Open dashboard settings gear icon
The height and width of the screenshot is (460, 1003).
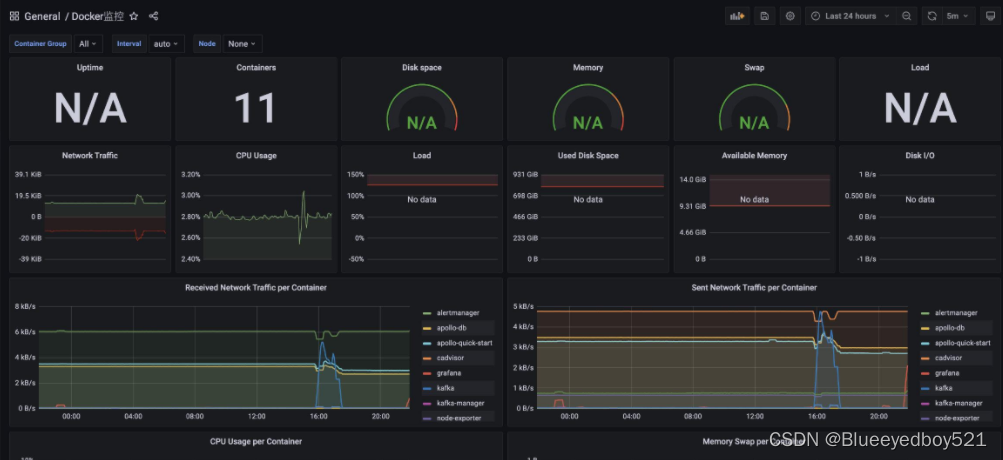tap(790, 16)
